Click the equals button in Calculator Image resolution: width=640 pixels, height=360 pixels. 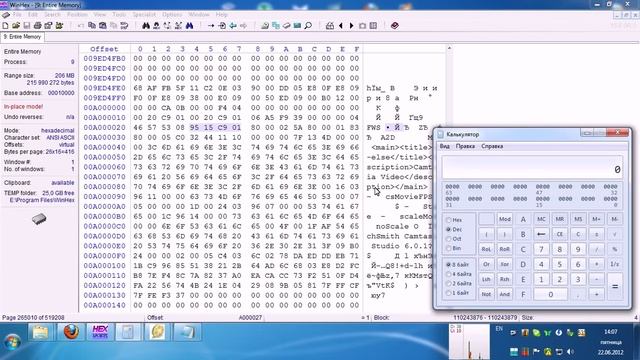point(615,287)
